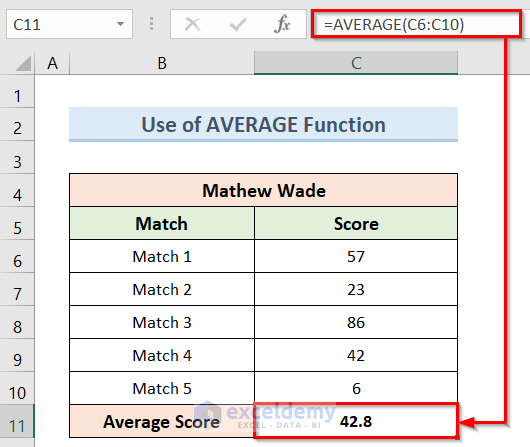530x447 pixels.
Task: Click the 'Use of AVERAGE Function' title cell
Action: tap(263, 124)
